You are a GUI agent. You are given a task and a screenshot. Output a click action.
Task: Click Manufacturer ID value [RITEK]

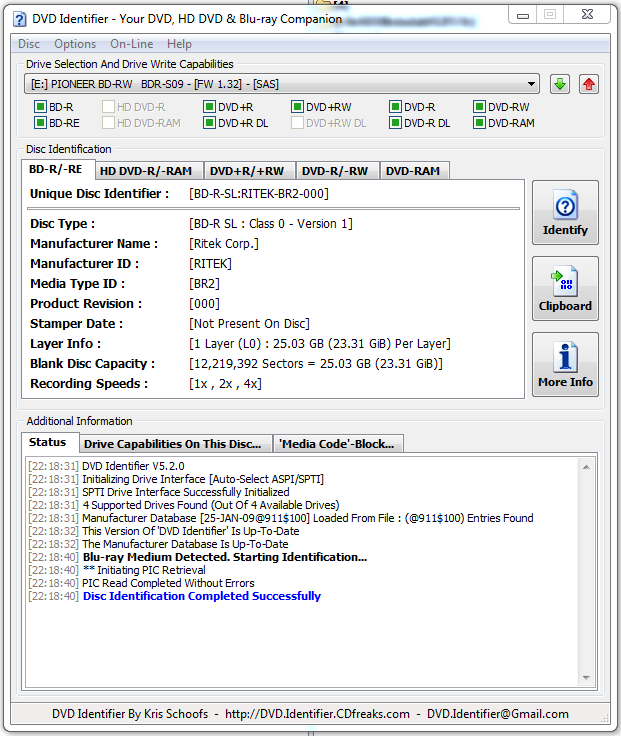click(x=210, y=264)
